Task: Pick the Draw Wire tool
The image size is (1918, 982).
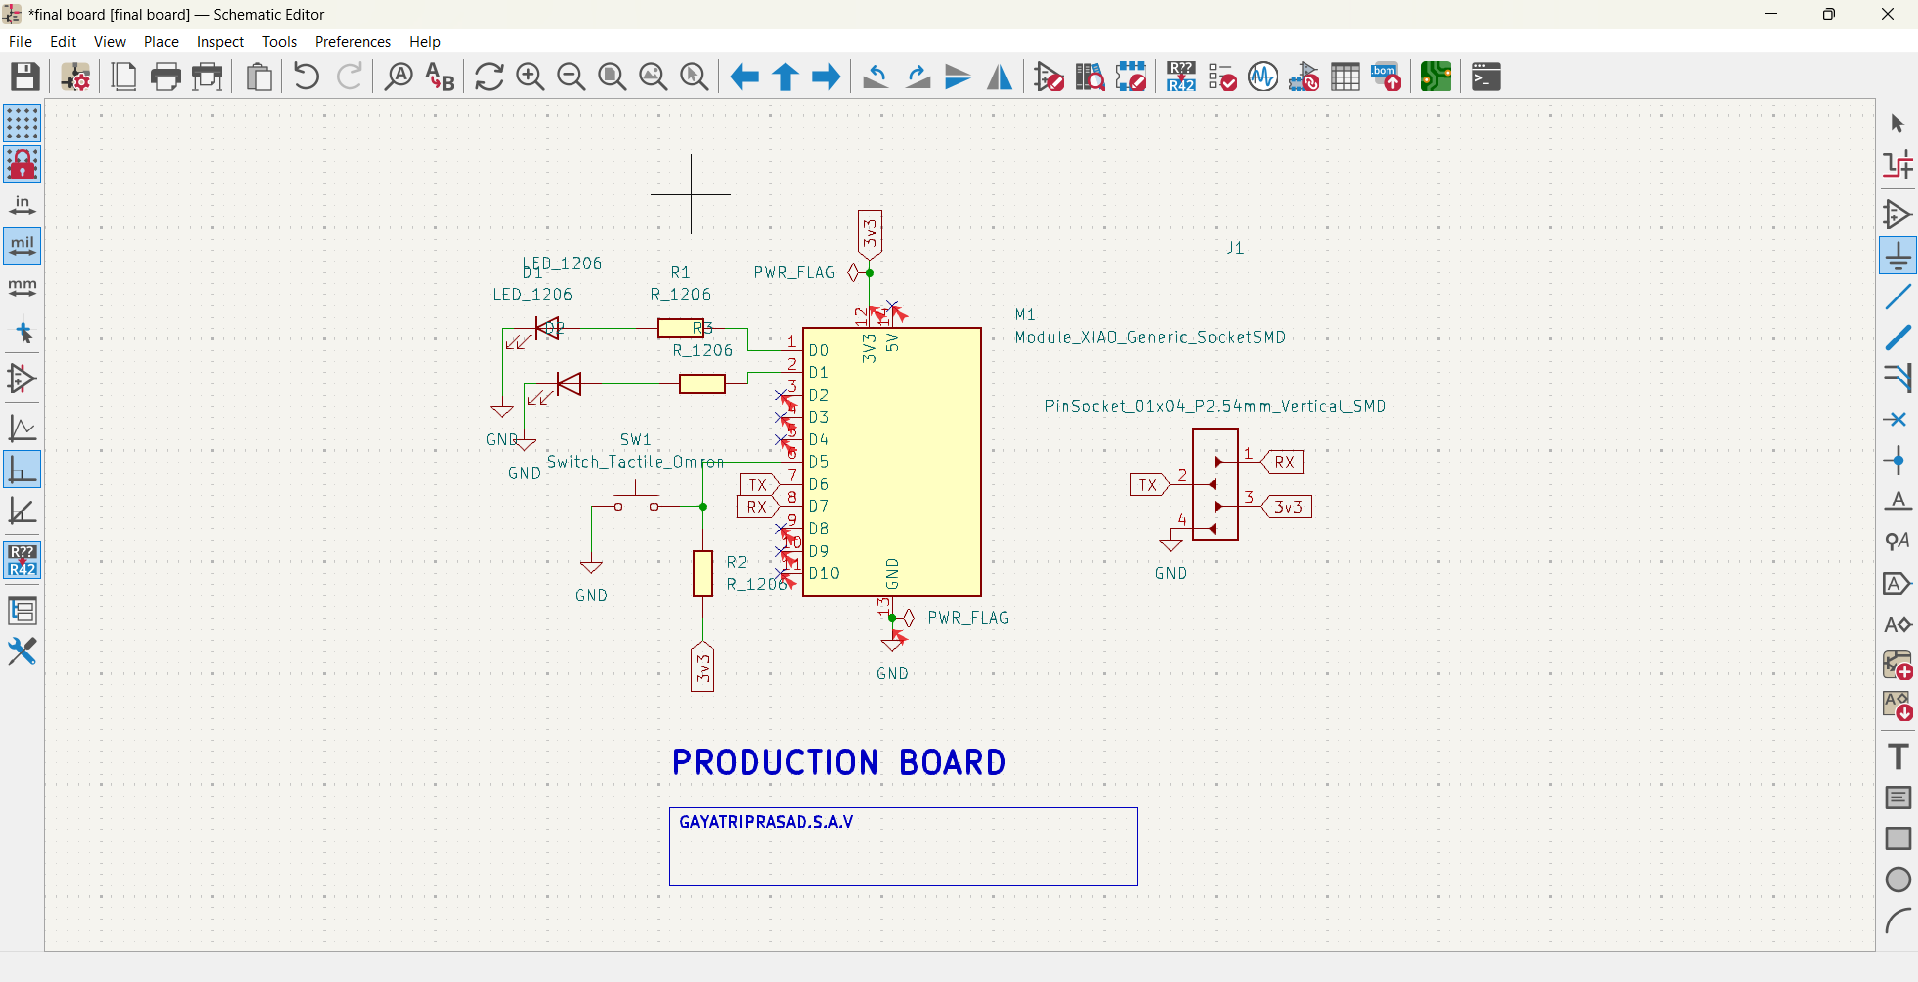Action: tap(1898, 297)
